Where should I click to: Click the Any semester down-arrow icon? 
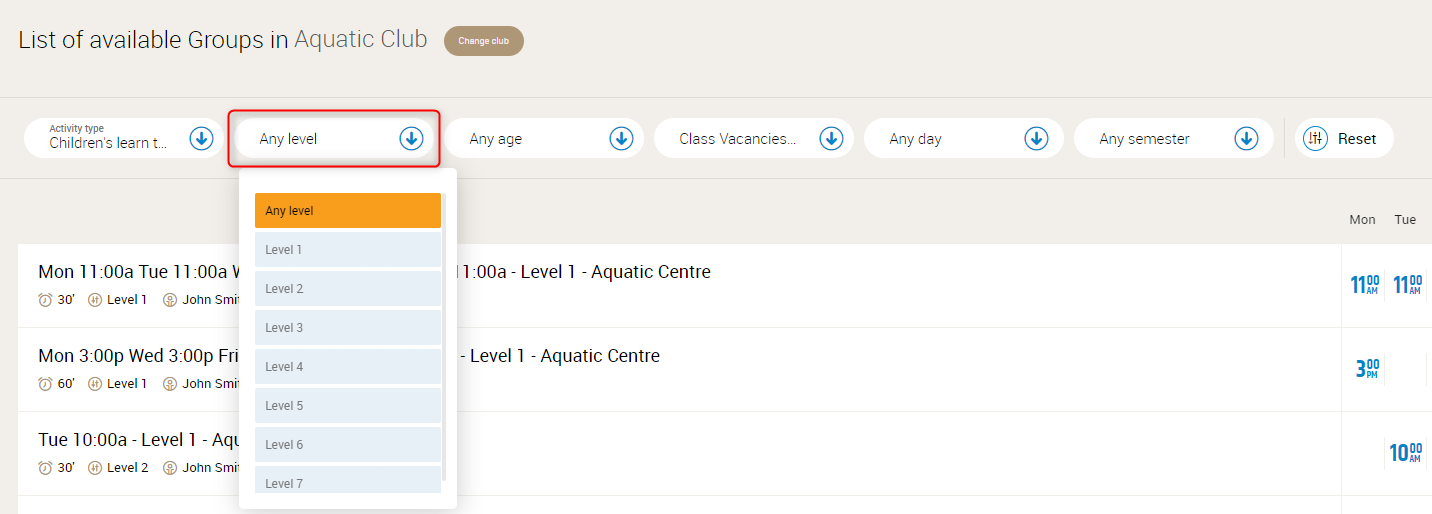pyautogui.click(x=1246, y=139)
